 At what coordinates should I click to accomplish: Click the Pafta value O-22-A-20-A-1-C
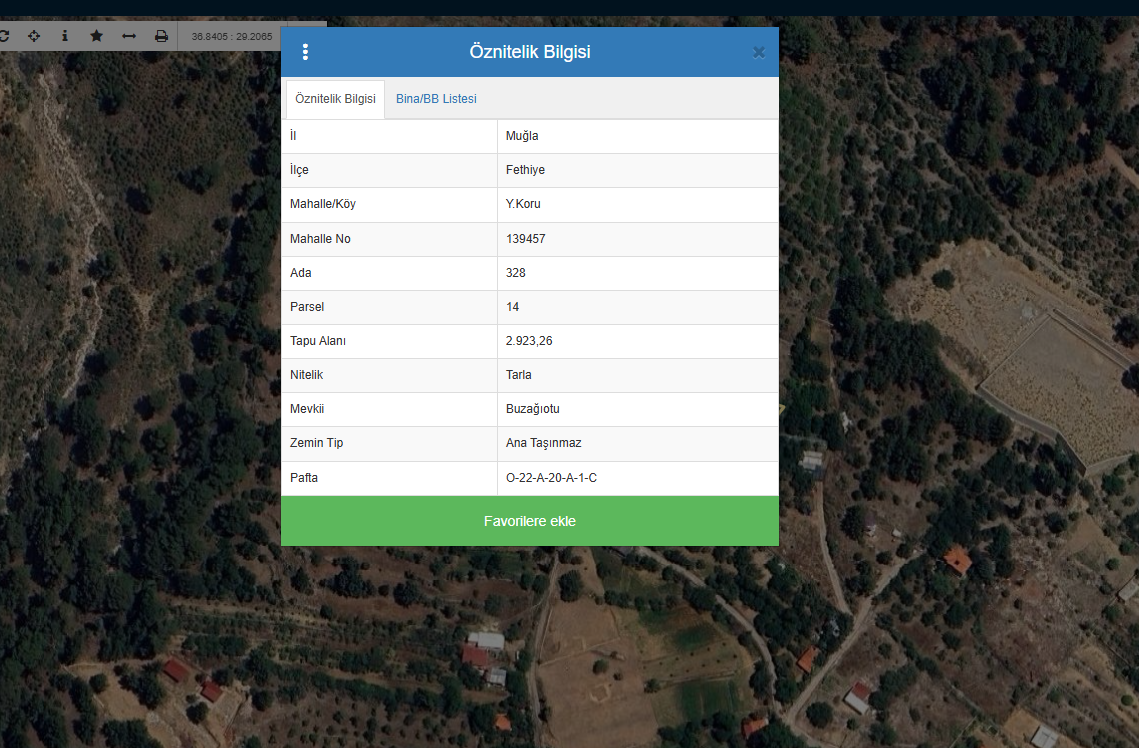(x=551, y=478)
